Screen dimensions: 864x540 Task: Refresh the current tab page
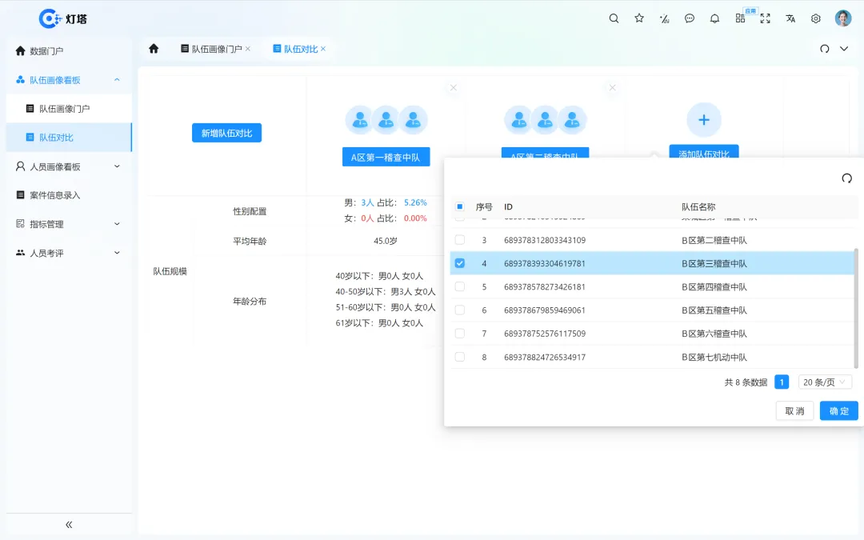(x=824, y=48)
